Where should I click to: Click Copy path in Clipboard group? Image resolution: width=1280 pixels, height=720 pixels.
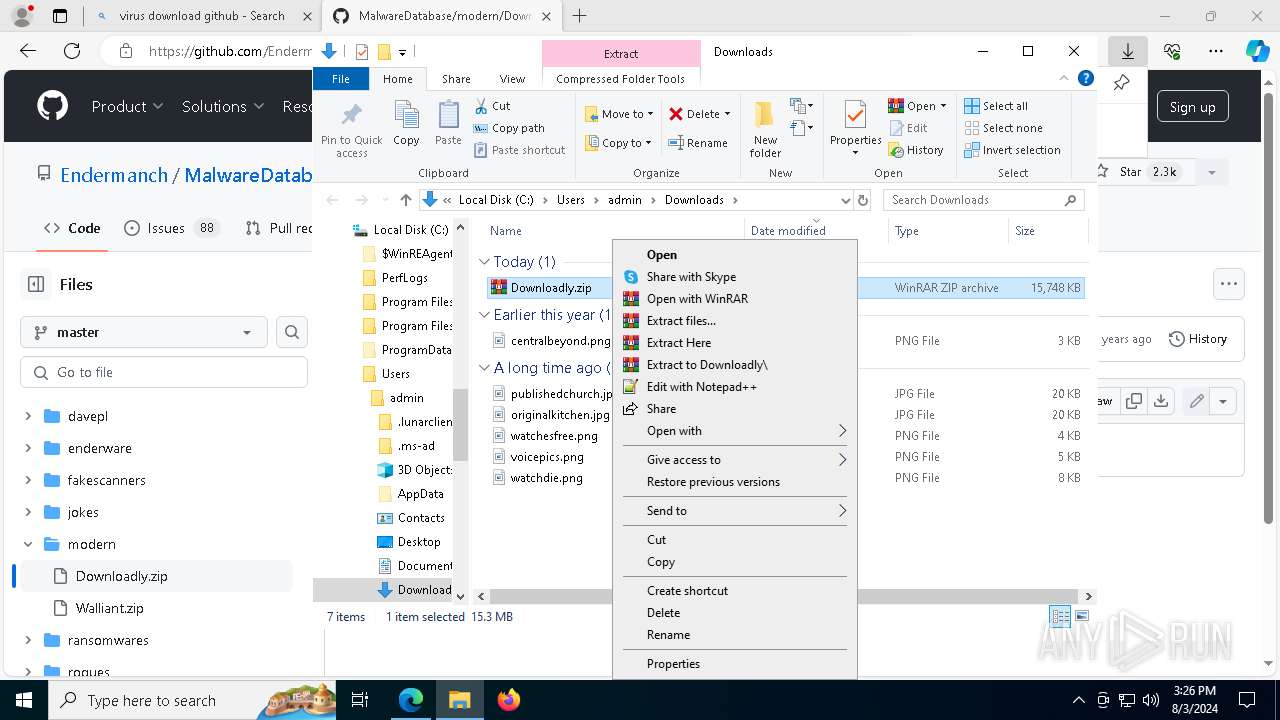click(509, 128)
